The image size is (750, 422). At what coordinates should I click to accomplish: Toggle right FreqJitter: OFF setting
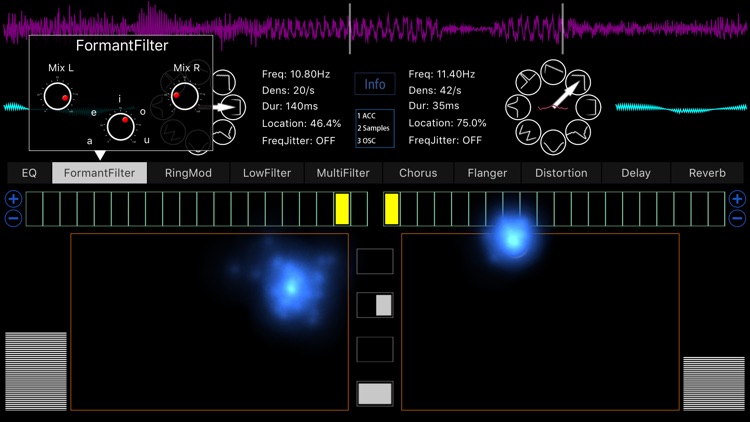pos(445,140)
